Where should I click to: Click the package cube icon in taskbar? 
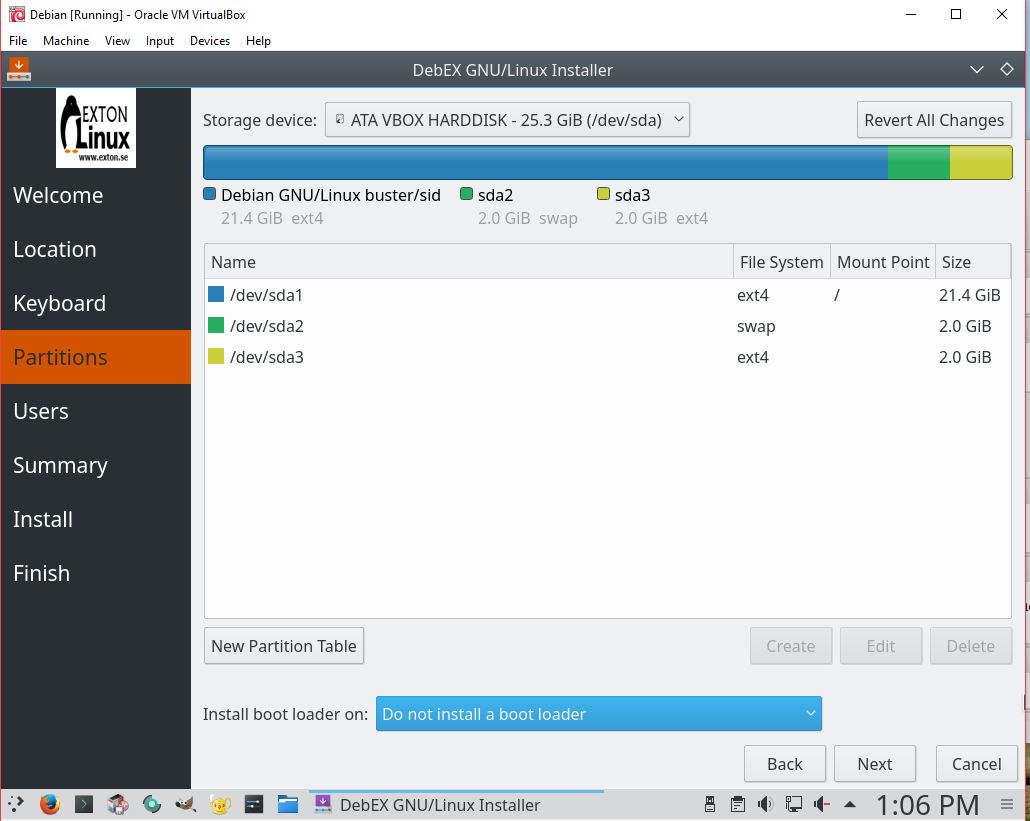(x=118, y=804)
